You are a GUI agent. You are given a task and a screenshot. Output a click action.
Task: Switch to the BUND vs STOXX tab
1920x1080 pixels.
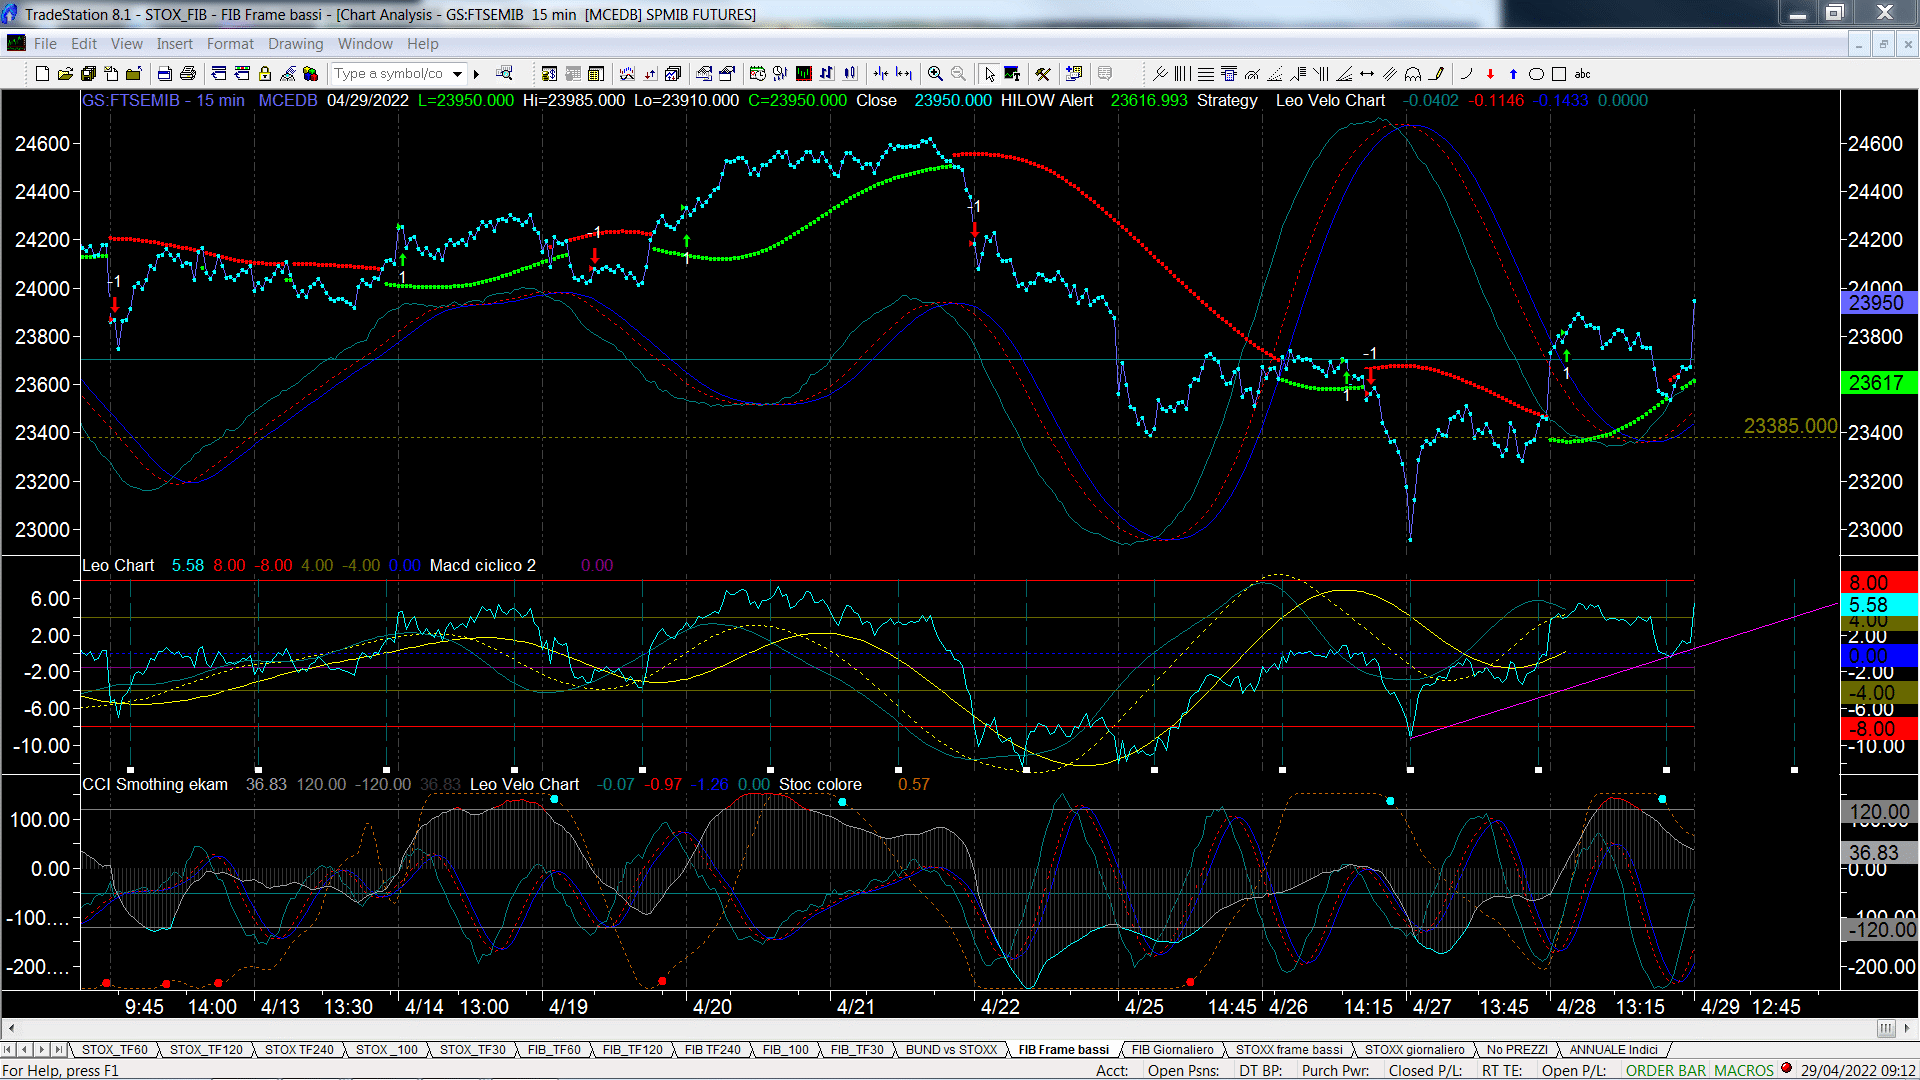click(951, 1050)
